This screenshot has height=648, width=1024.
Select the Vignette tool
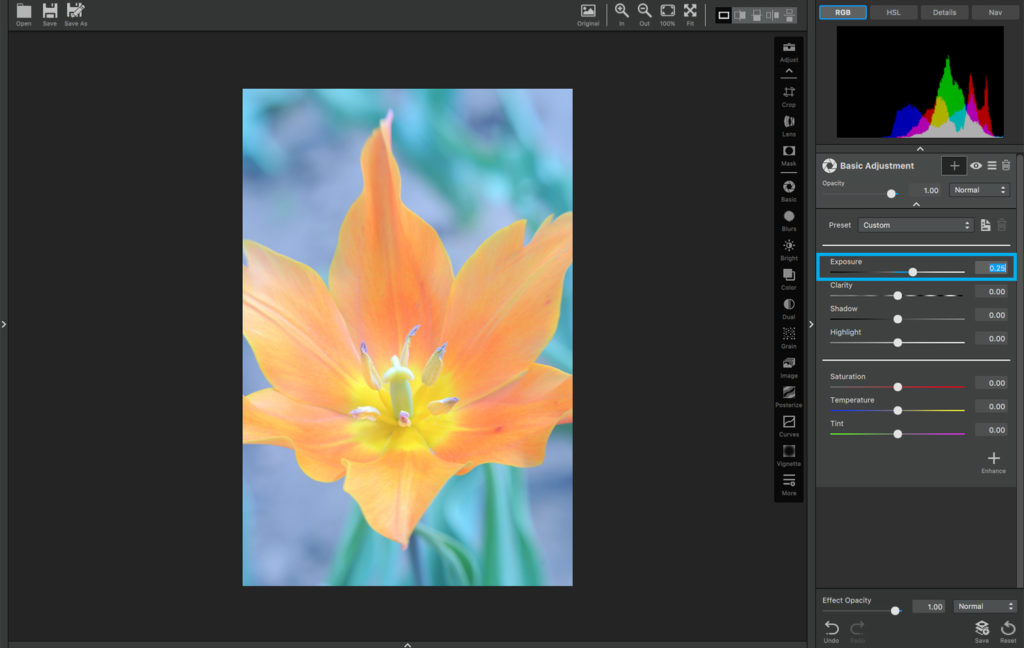tap(789, 455)
